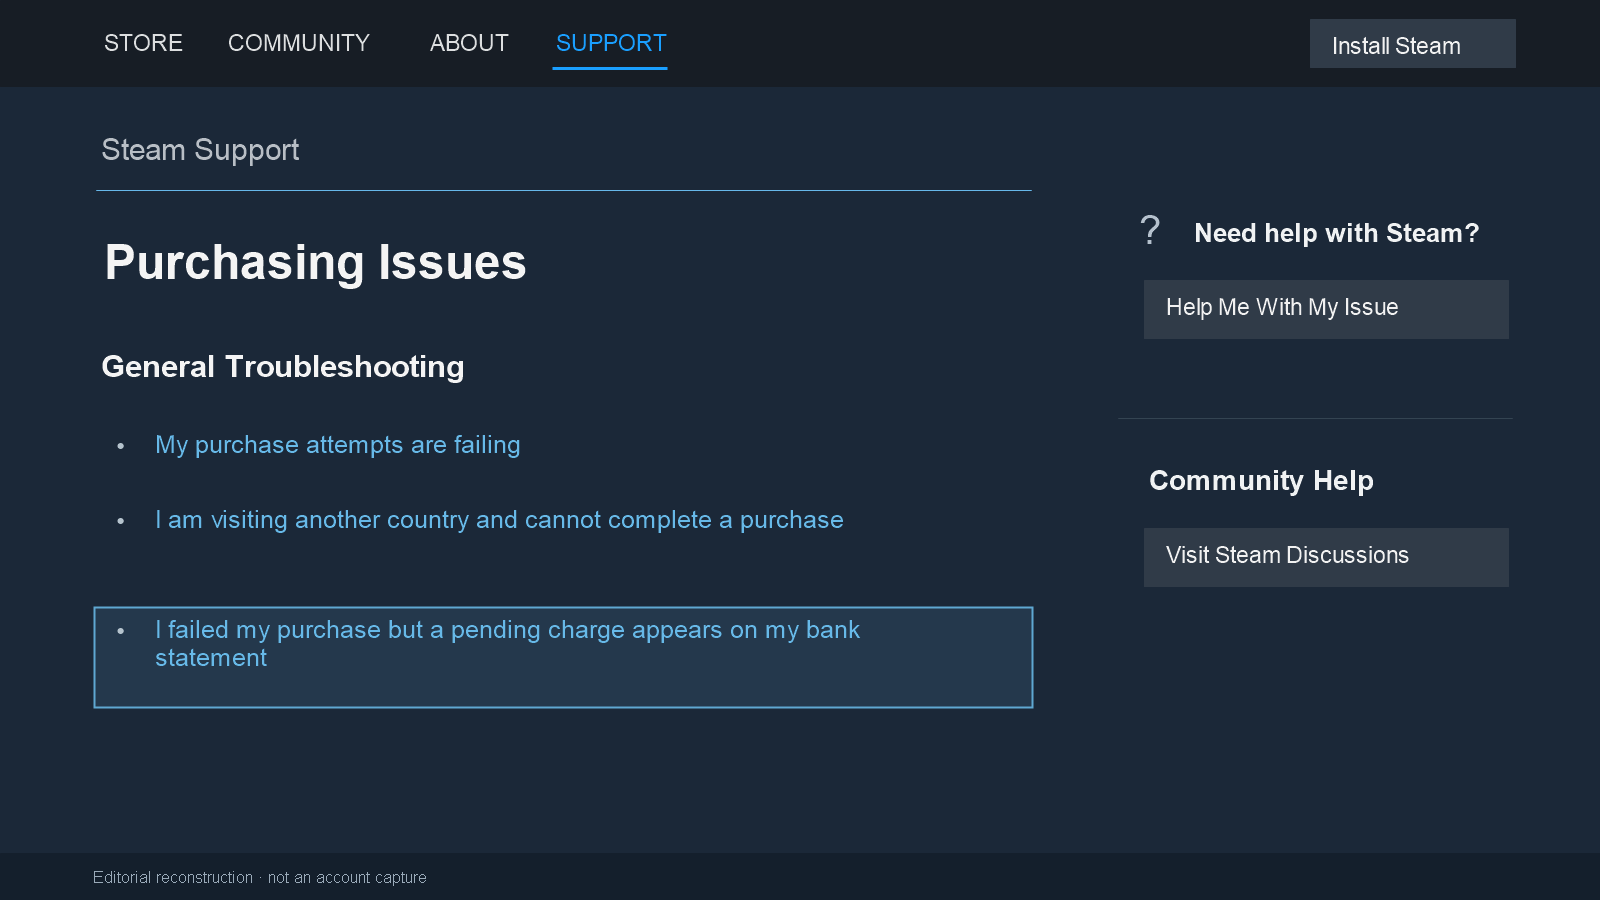1600x900 pixels.
Task: Open 'visiting another country' purchase link
Action: tap(499, 520)
